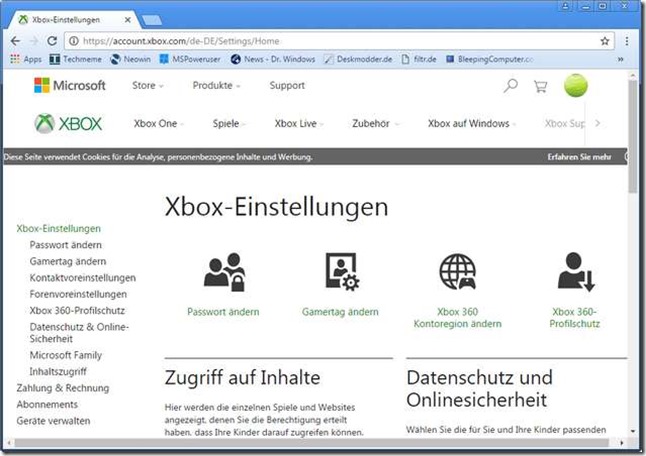The height and width of the screenshot is (456, 646).
Task: Click the Microsoft logo
Action: point(70,85)
